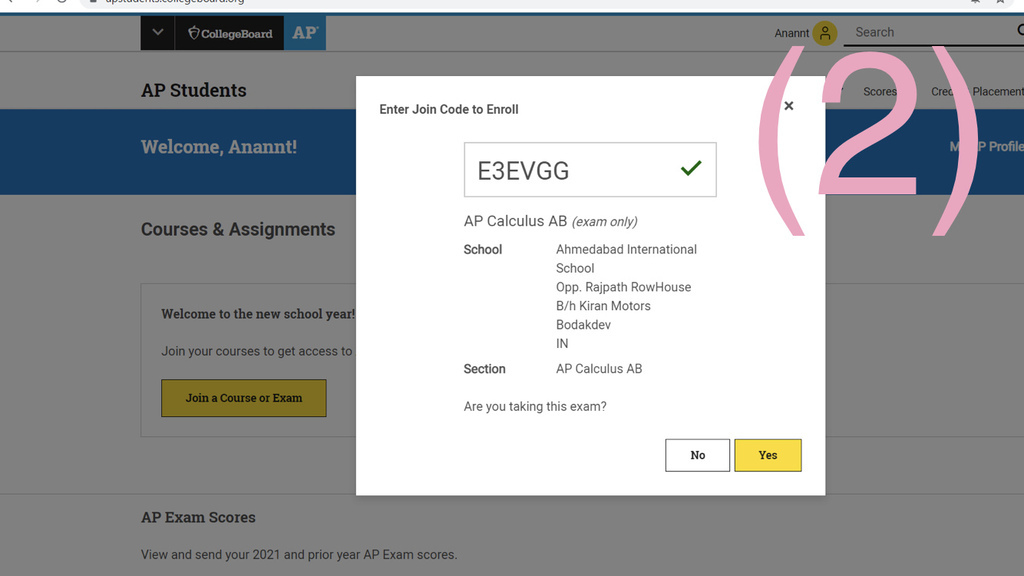Expand the College Board sites dropdown chevron
Image resolution: width=1024 pixels, height=576 pixels.
point(157,32)
